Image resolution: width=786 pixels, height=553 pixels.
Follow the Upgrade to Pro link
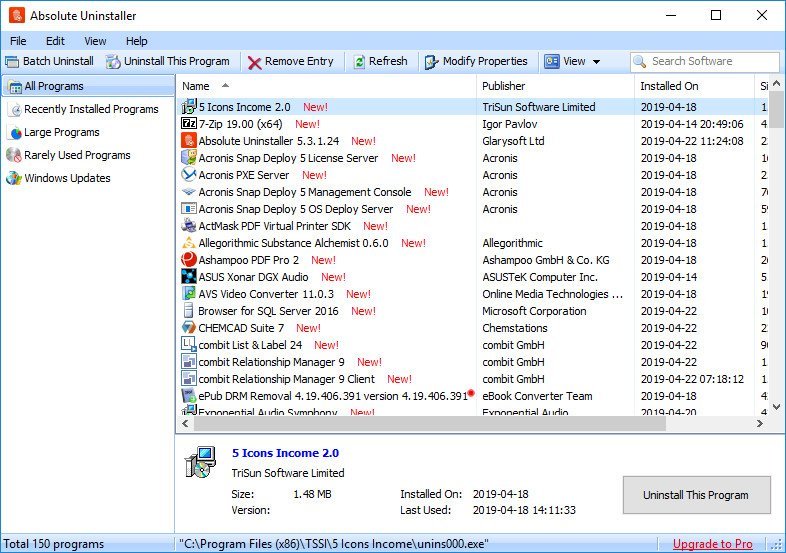712,544
